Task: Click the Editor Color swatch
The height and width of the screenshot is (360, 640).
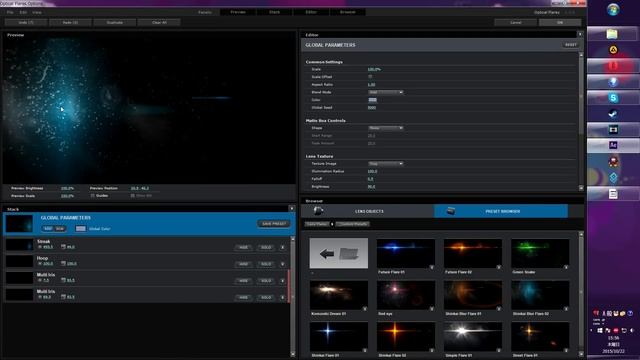Action: 372,100
